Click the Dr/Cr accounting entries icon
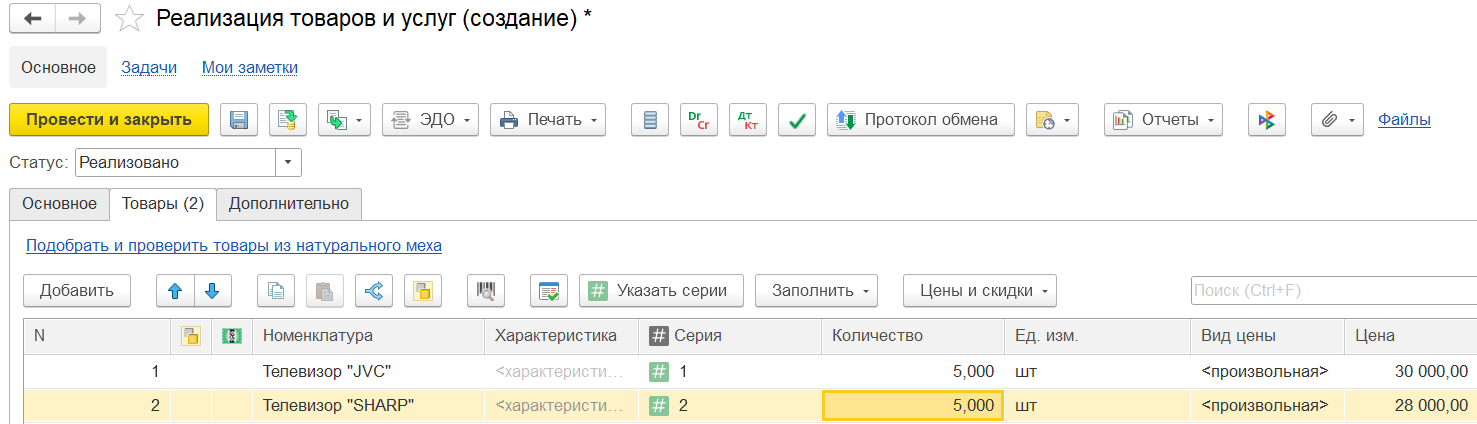The width and height of the screenshot is (1477, 424). pos(699,120)
